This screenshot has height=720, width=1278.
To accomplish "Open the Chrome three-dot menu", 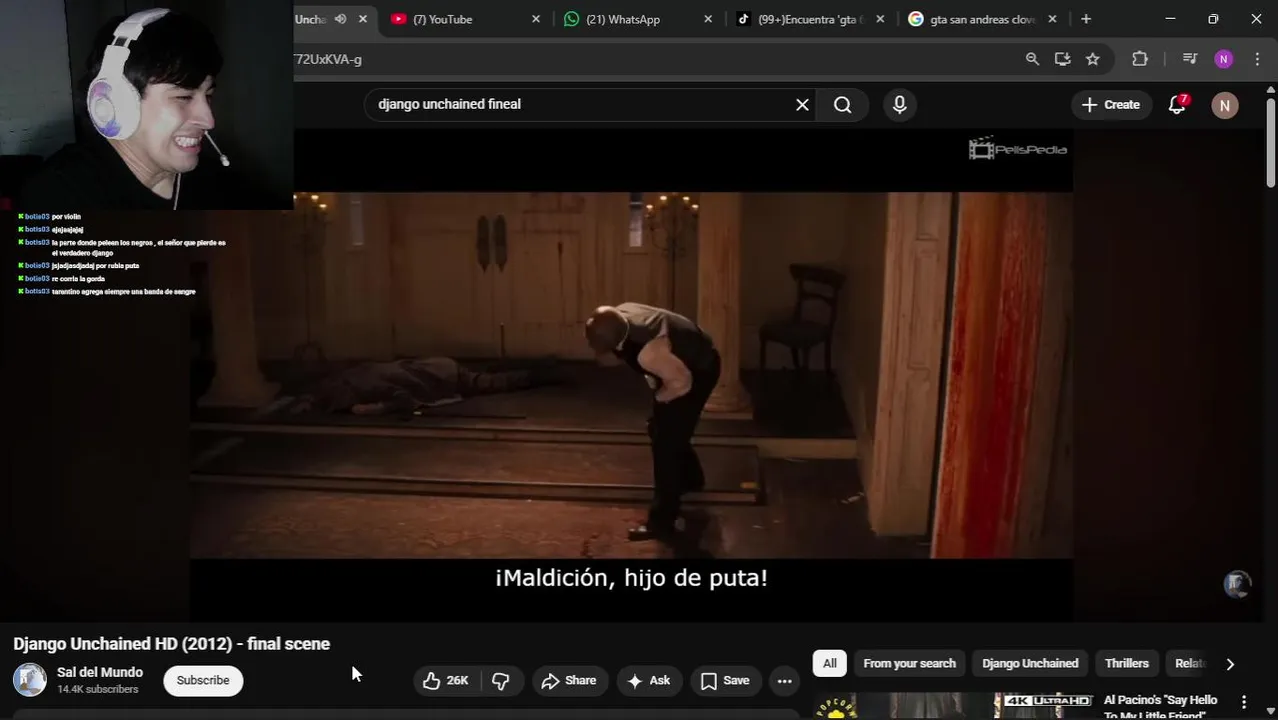I will pos(1257,59).
